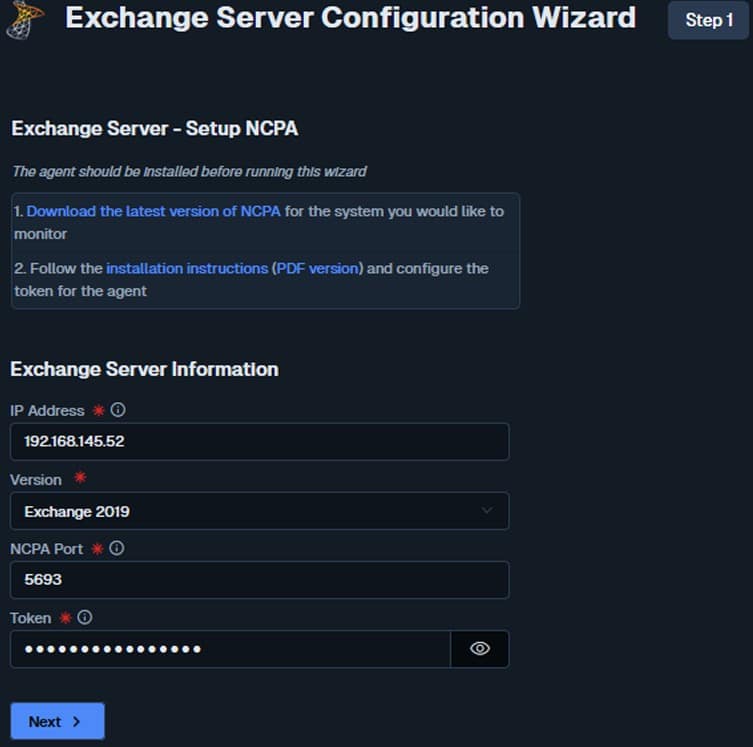Click the agent should be installed note
Screen dimensions: 753x747
point(189,171)
